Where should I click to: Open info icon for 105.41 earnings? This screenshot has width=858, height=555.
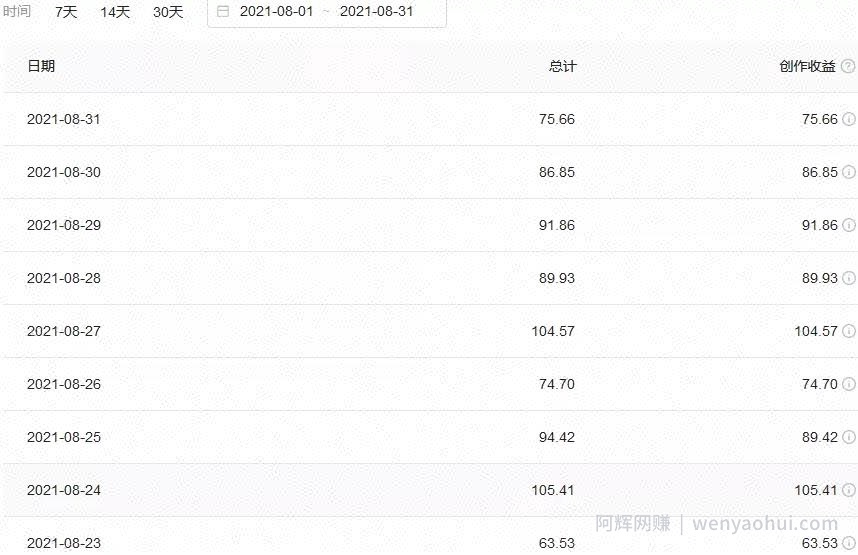(x=849, y=490)
